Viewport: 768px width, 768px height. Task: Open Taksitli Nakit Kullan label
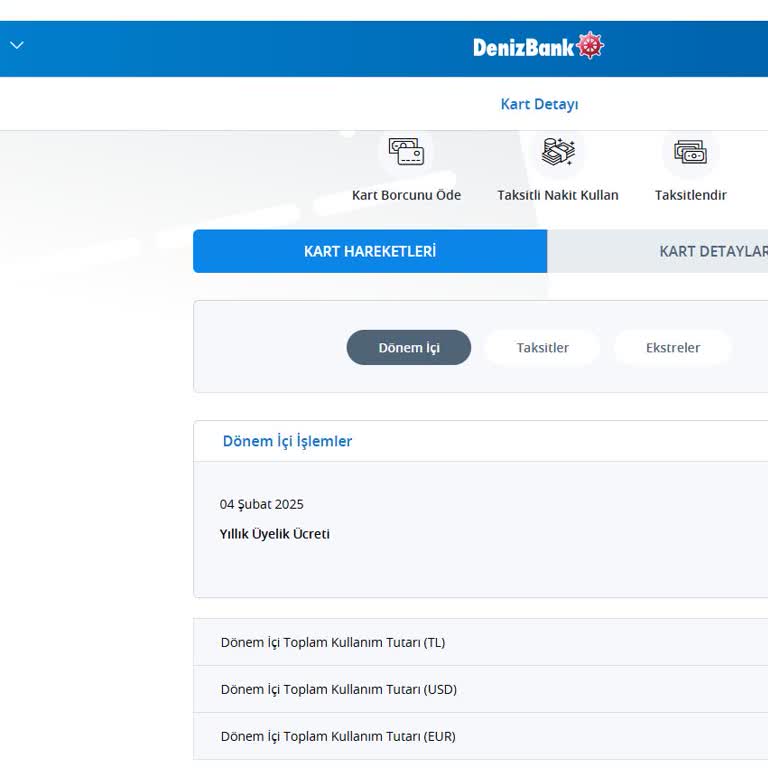558,195
